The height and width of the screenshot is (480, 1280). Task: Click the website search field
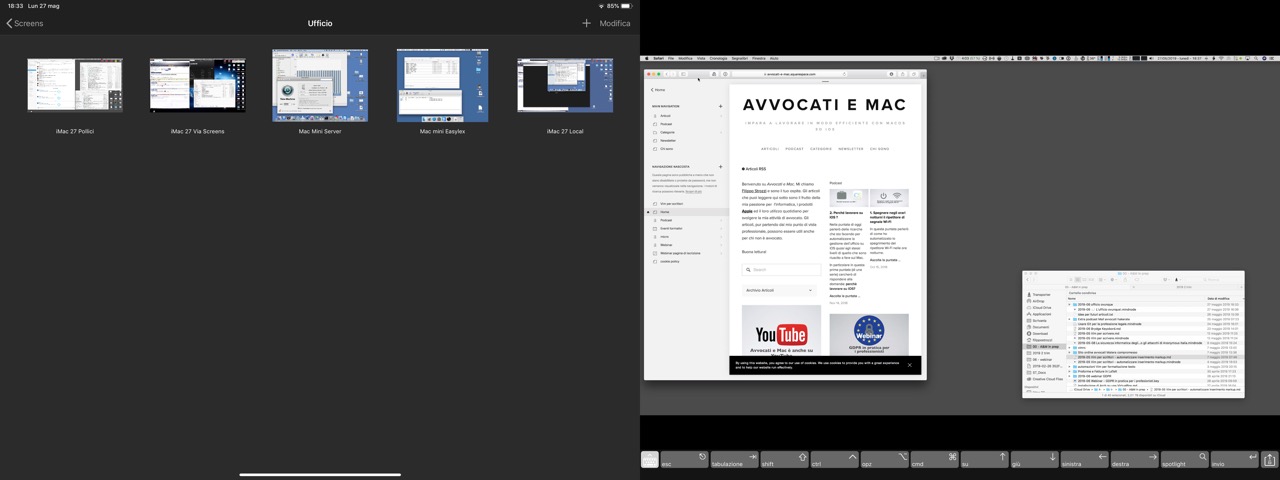[781, 269]
